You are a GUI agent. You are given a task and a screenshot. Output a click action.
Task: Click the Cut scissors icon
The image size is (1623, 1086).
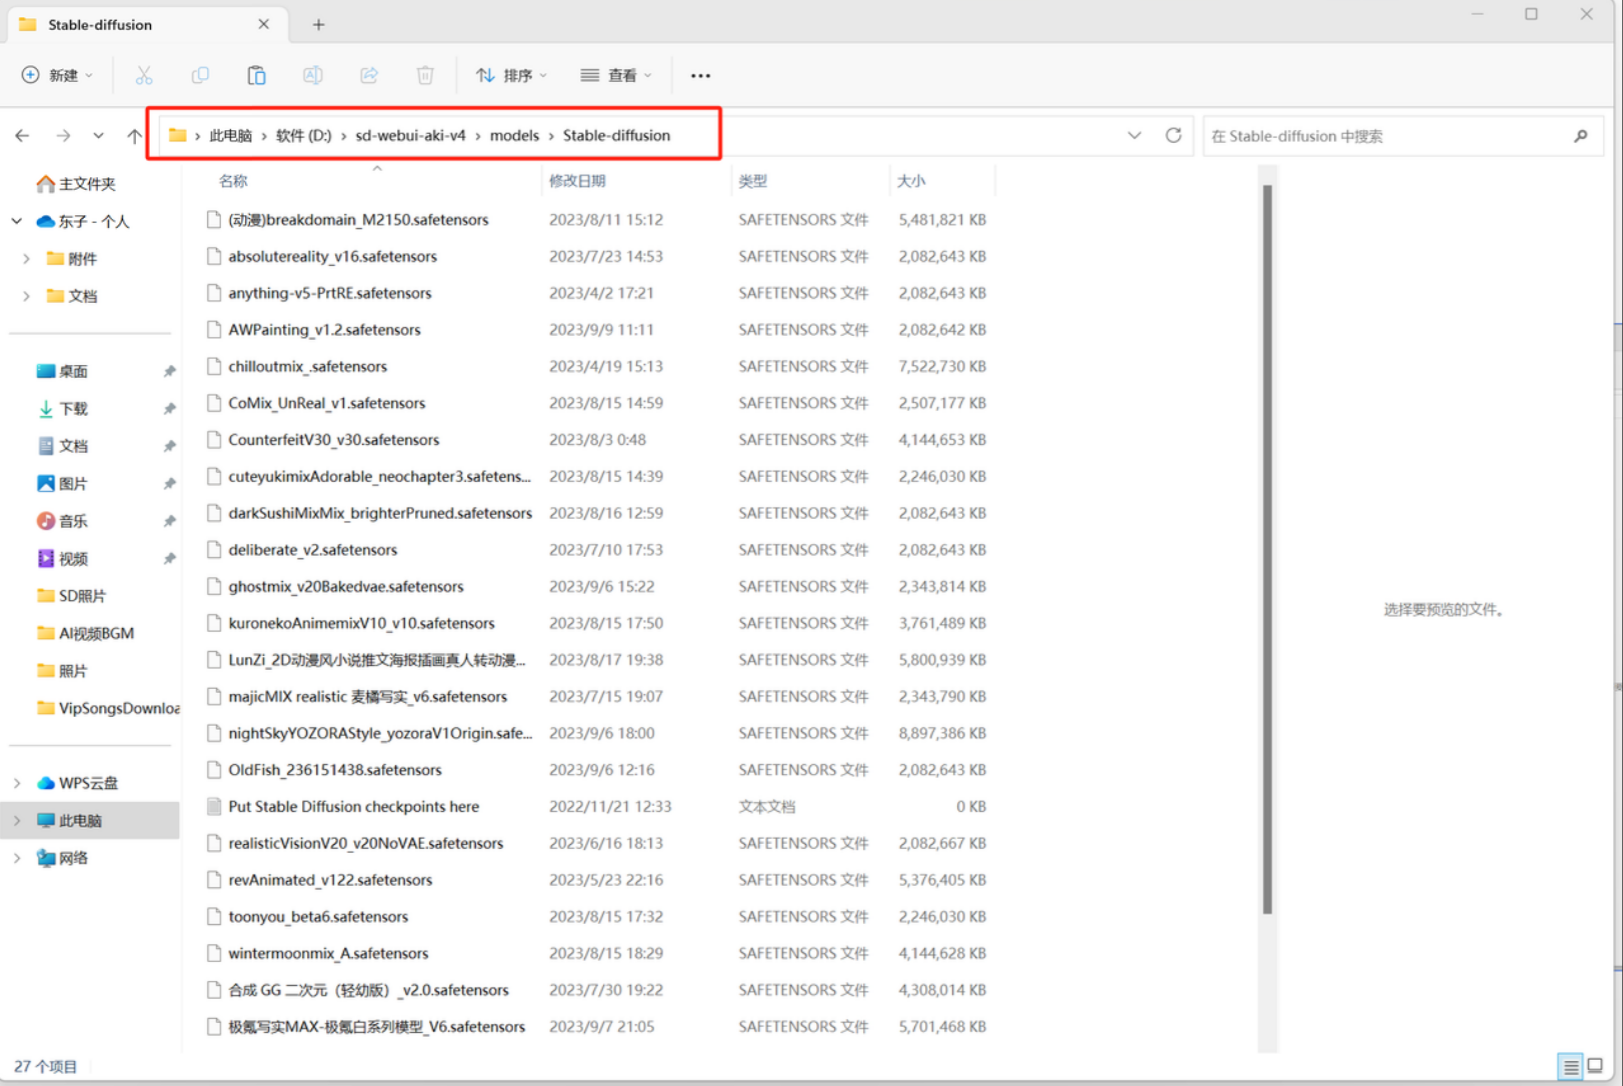tap(144, 75)
